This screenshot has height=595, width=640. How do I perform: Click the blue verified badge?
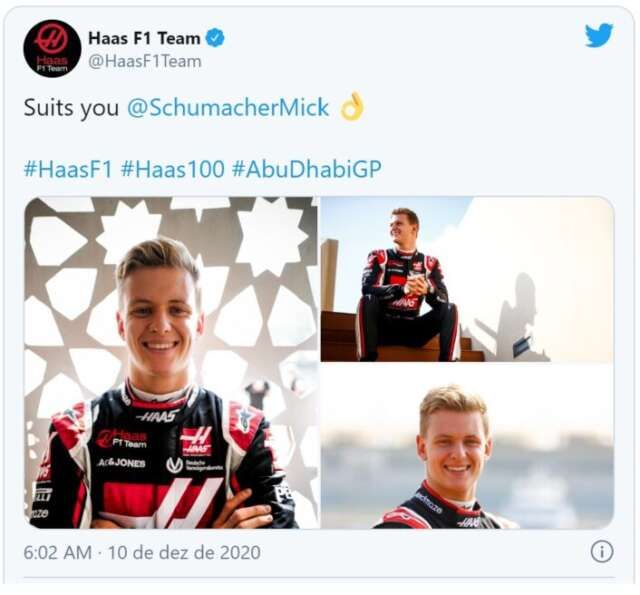(x=215, y=38)
